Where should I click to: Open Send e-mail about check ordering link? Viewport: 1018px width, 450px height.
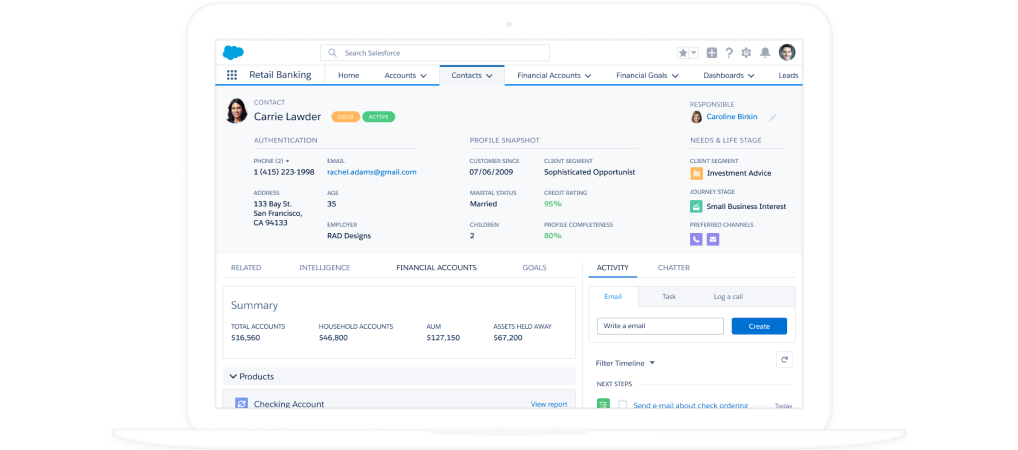coord(691,405)
